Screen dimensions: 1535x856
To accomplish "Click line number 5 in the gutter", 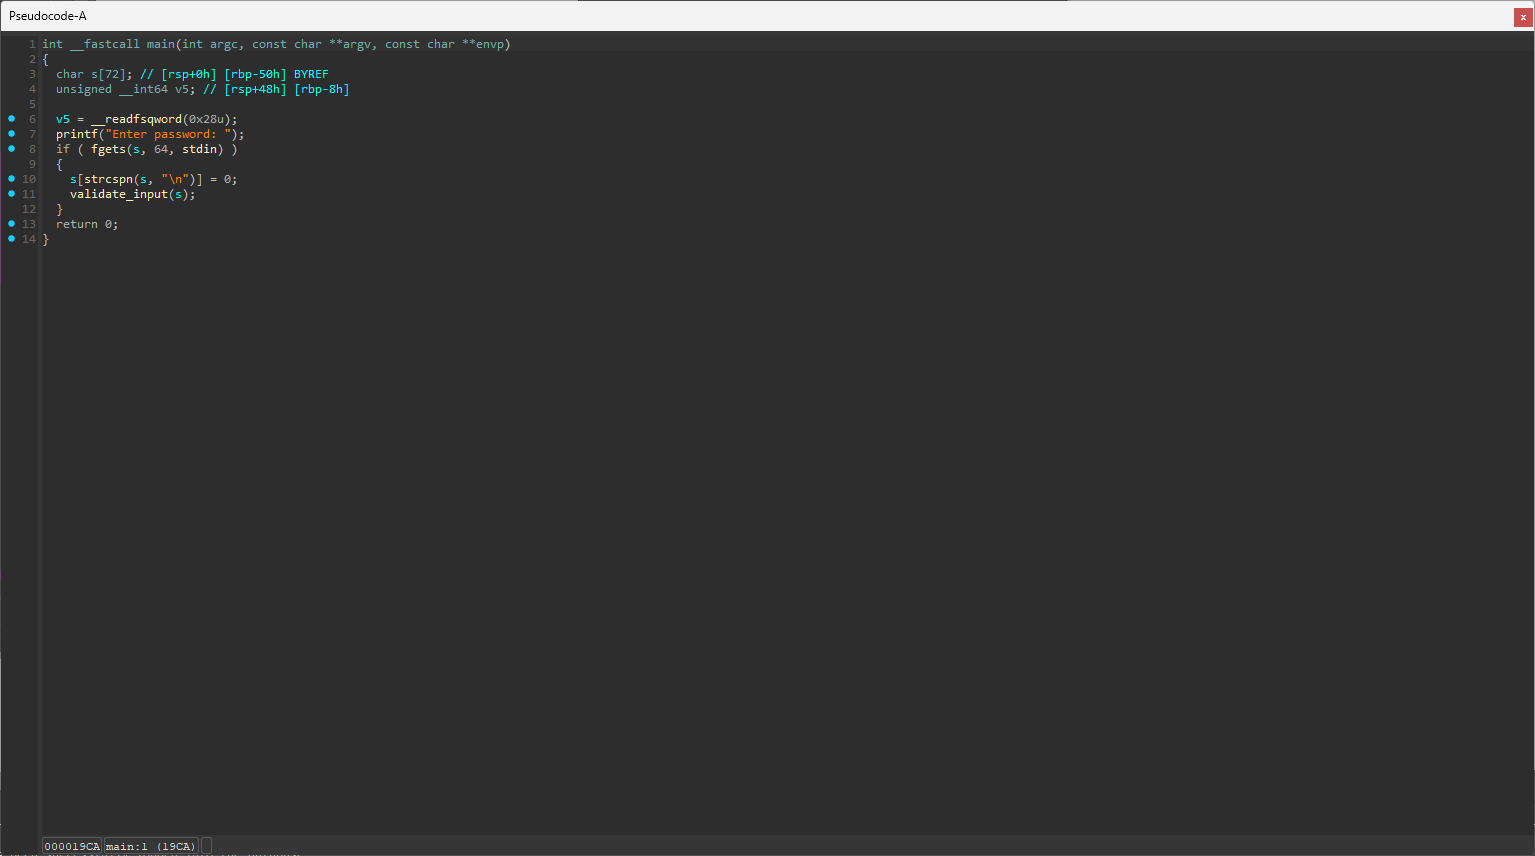I will coord(32,104).
